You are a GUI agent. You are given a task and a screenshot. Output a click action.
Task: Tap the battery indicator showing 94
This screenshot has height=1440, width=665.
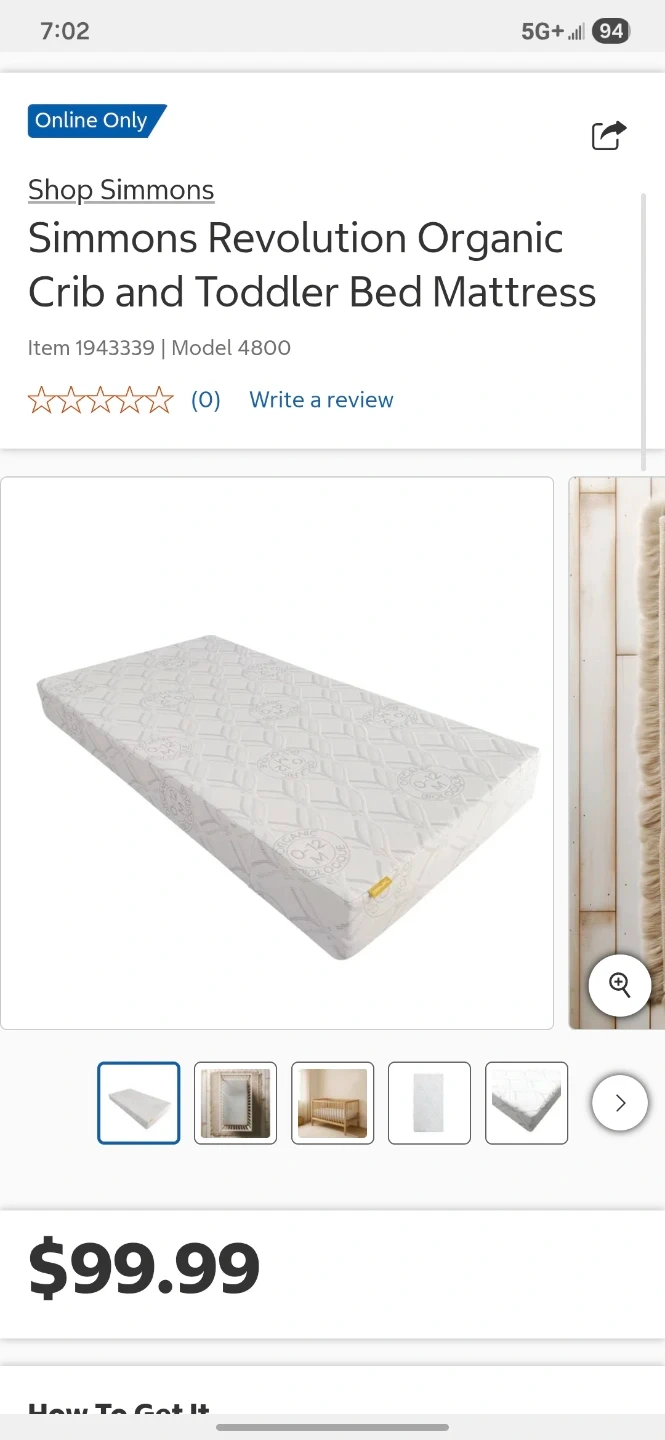tap(611, 31)
